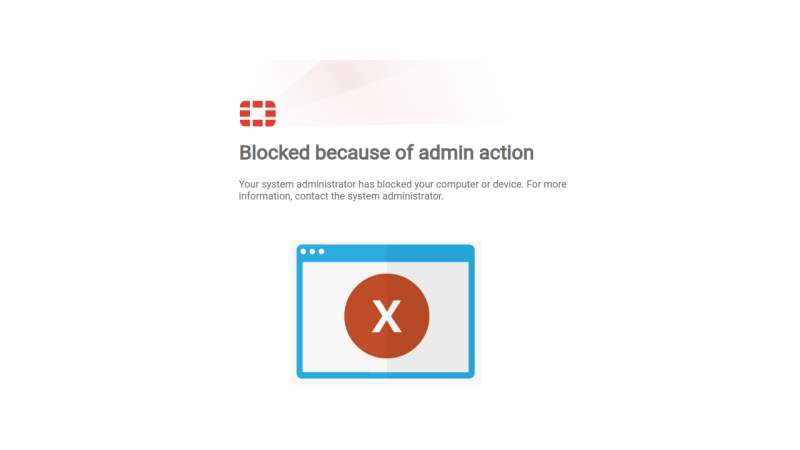Click the top-right red block of the Fortinet logo
800x450 pixels.
coord(270,105)
